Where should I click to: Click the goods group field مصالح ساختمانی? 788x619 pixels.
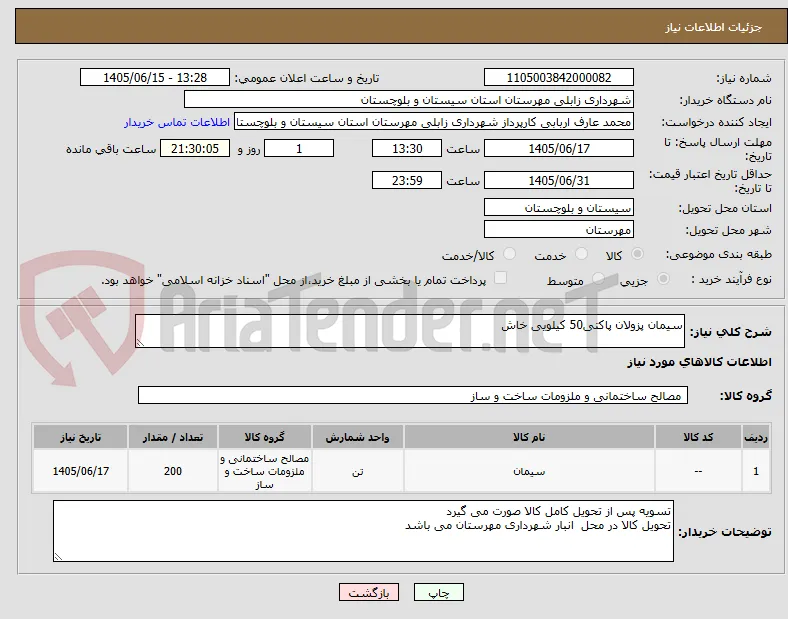coord(413,395)
